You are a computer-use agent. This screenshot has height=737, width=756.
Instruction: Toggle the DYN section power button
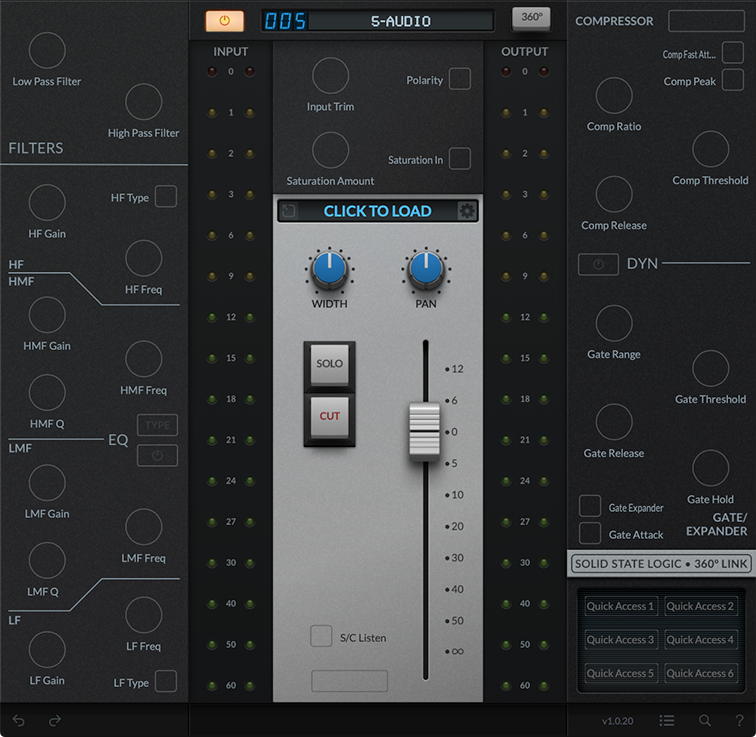pos(598,264)
